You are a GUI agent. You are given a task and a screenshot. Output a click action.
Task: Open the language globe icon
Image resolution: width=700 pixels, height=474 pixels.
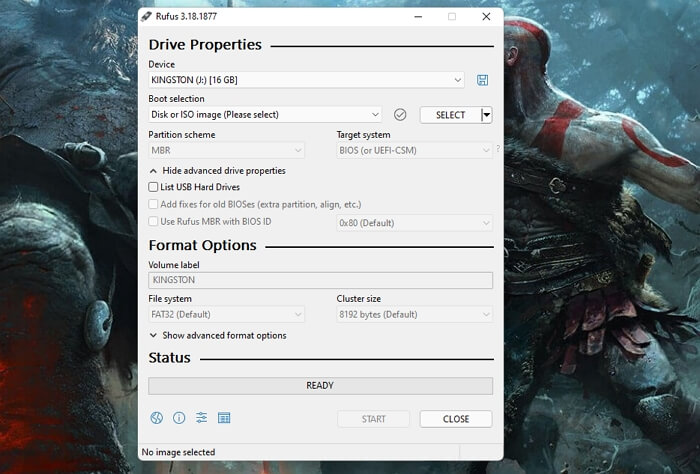(157, 418)
